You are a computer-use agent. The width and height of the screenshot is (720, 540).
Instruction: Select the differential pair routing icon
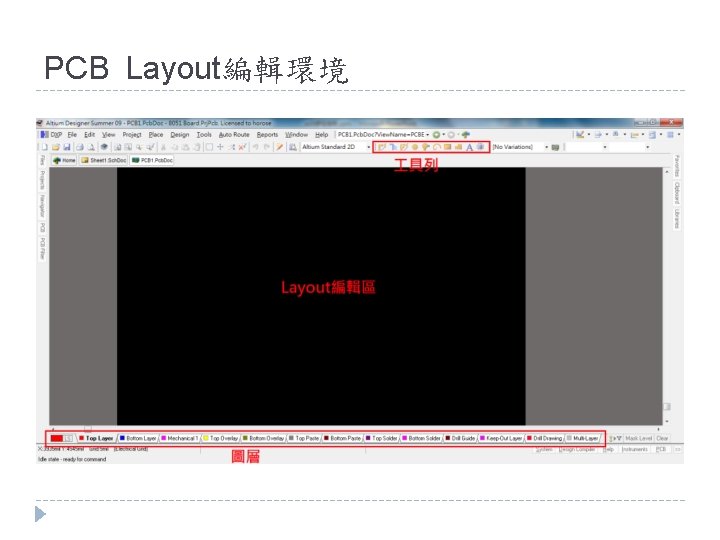point(404,147)
